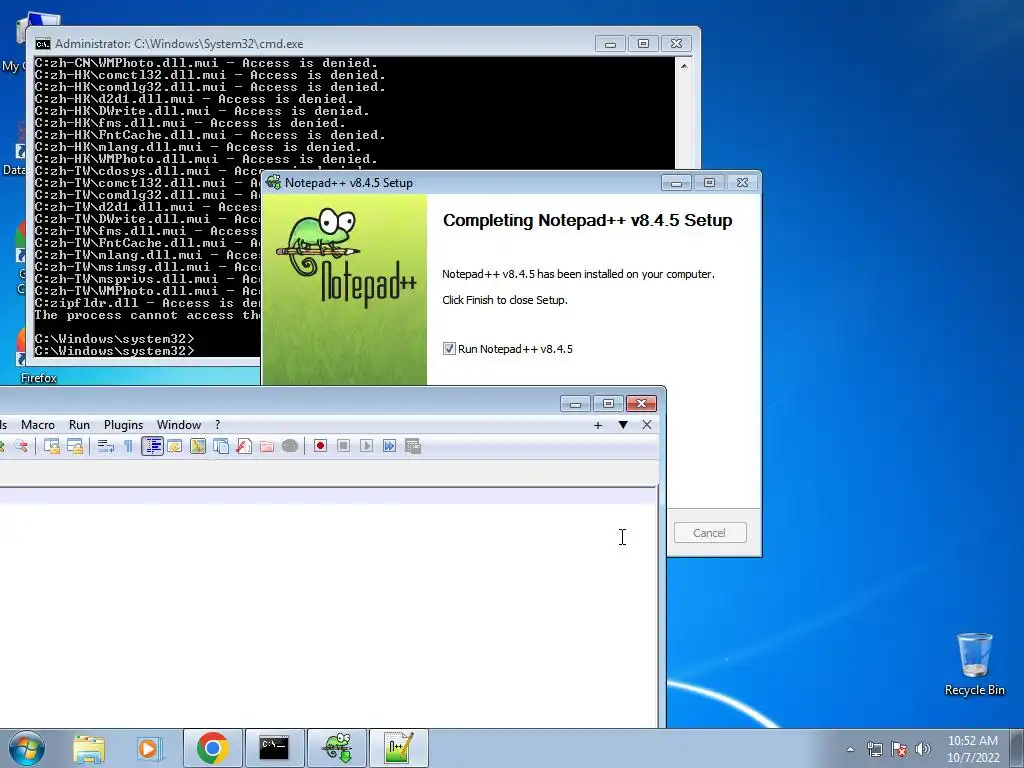Open the Macro menu
Image resolution: width=1024 pixels, height=768 pixels.
tap(38, 424)
